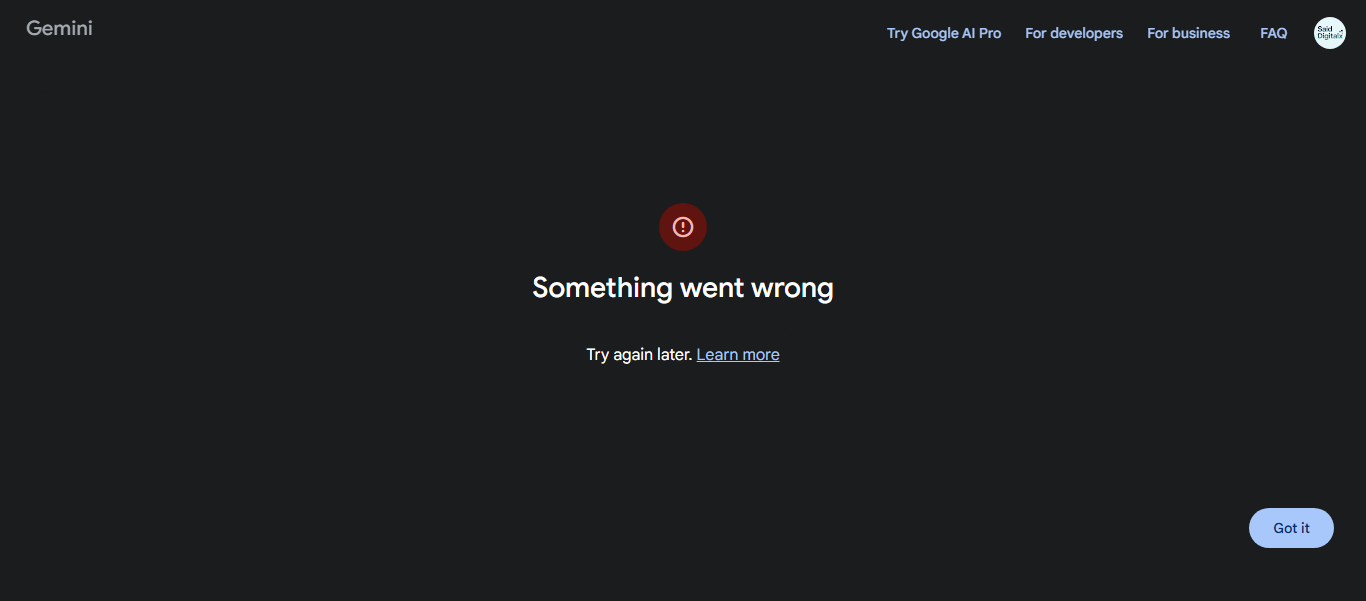Open the For business link

click(1188, 33)
